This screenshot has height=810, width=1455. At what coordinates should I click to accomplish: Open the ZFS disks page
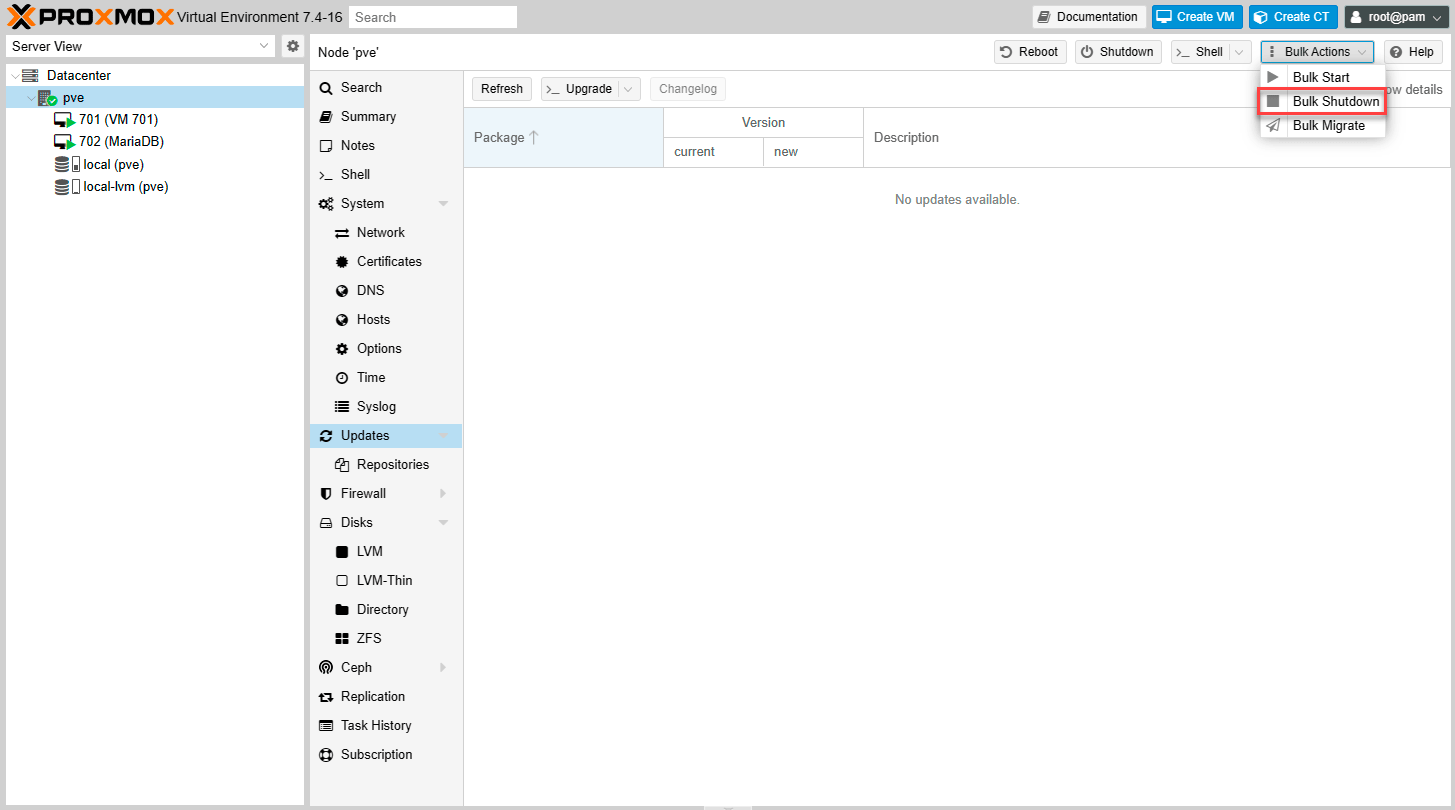[369, 639]
